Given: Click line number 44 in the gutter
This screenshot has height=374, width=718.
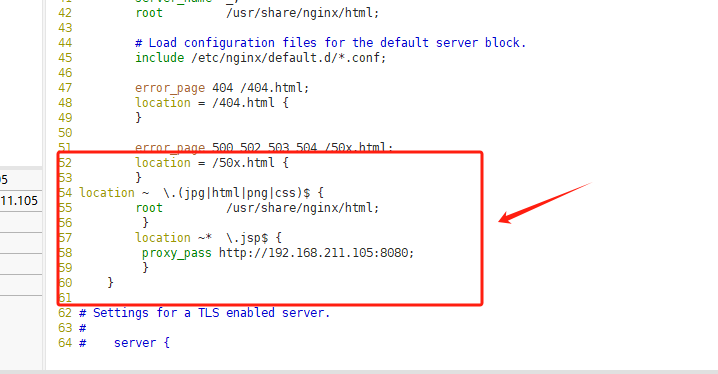Looking at the screenshot, I should point(65,43).
